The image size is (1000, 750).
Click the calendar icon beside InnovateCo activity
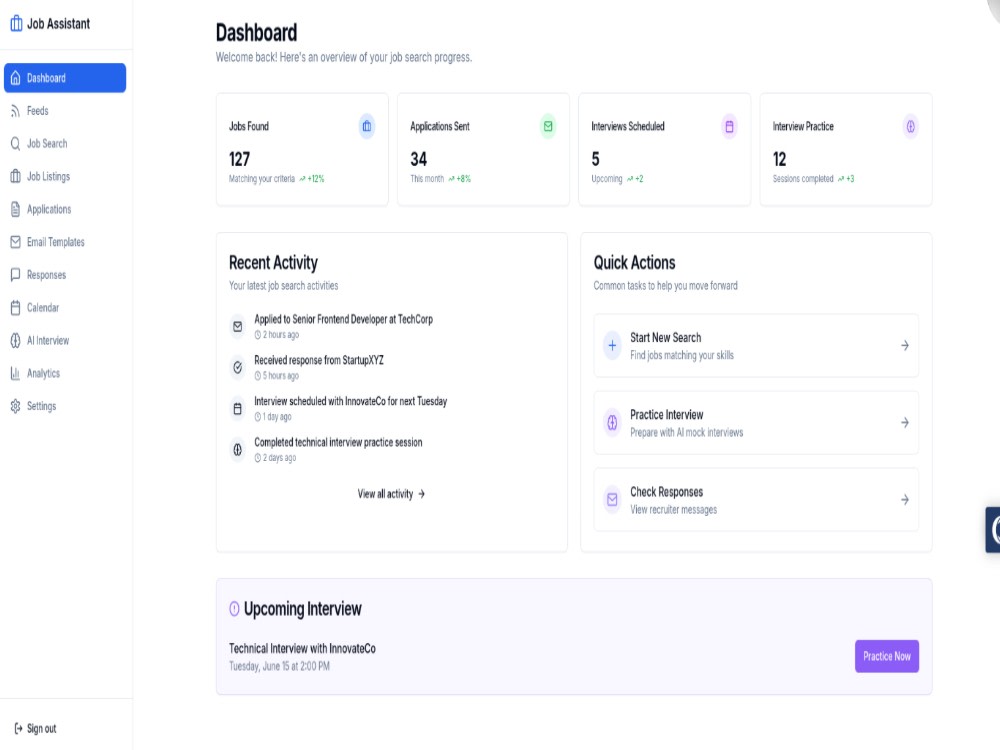click(237, 409)
